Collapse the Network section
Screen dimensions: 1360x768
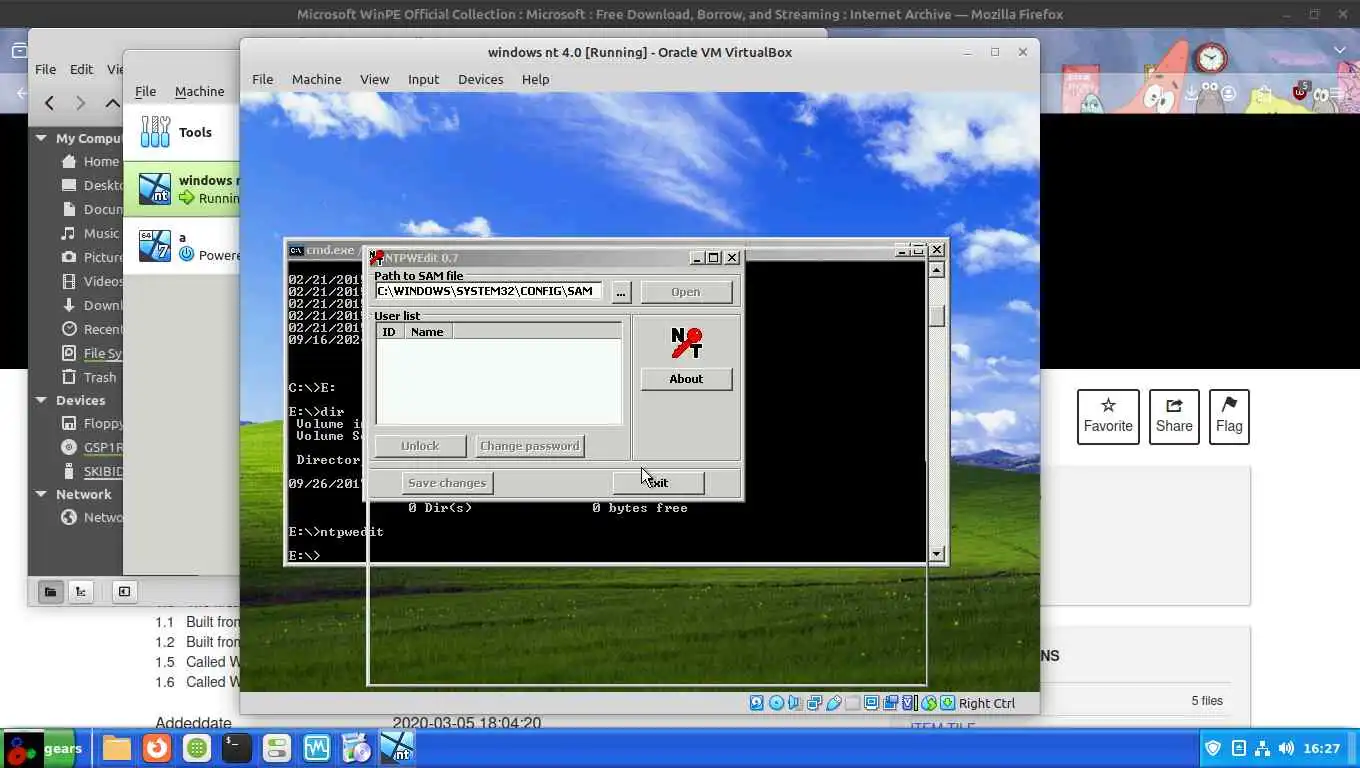[x=41, y=494]
